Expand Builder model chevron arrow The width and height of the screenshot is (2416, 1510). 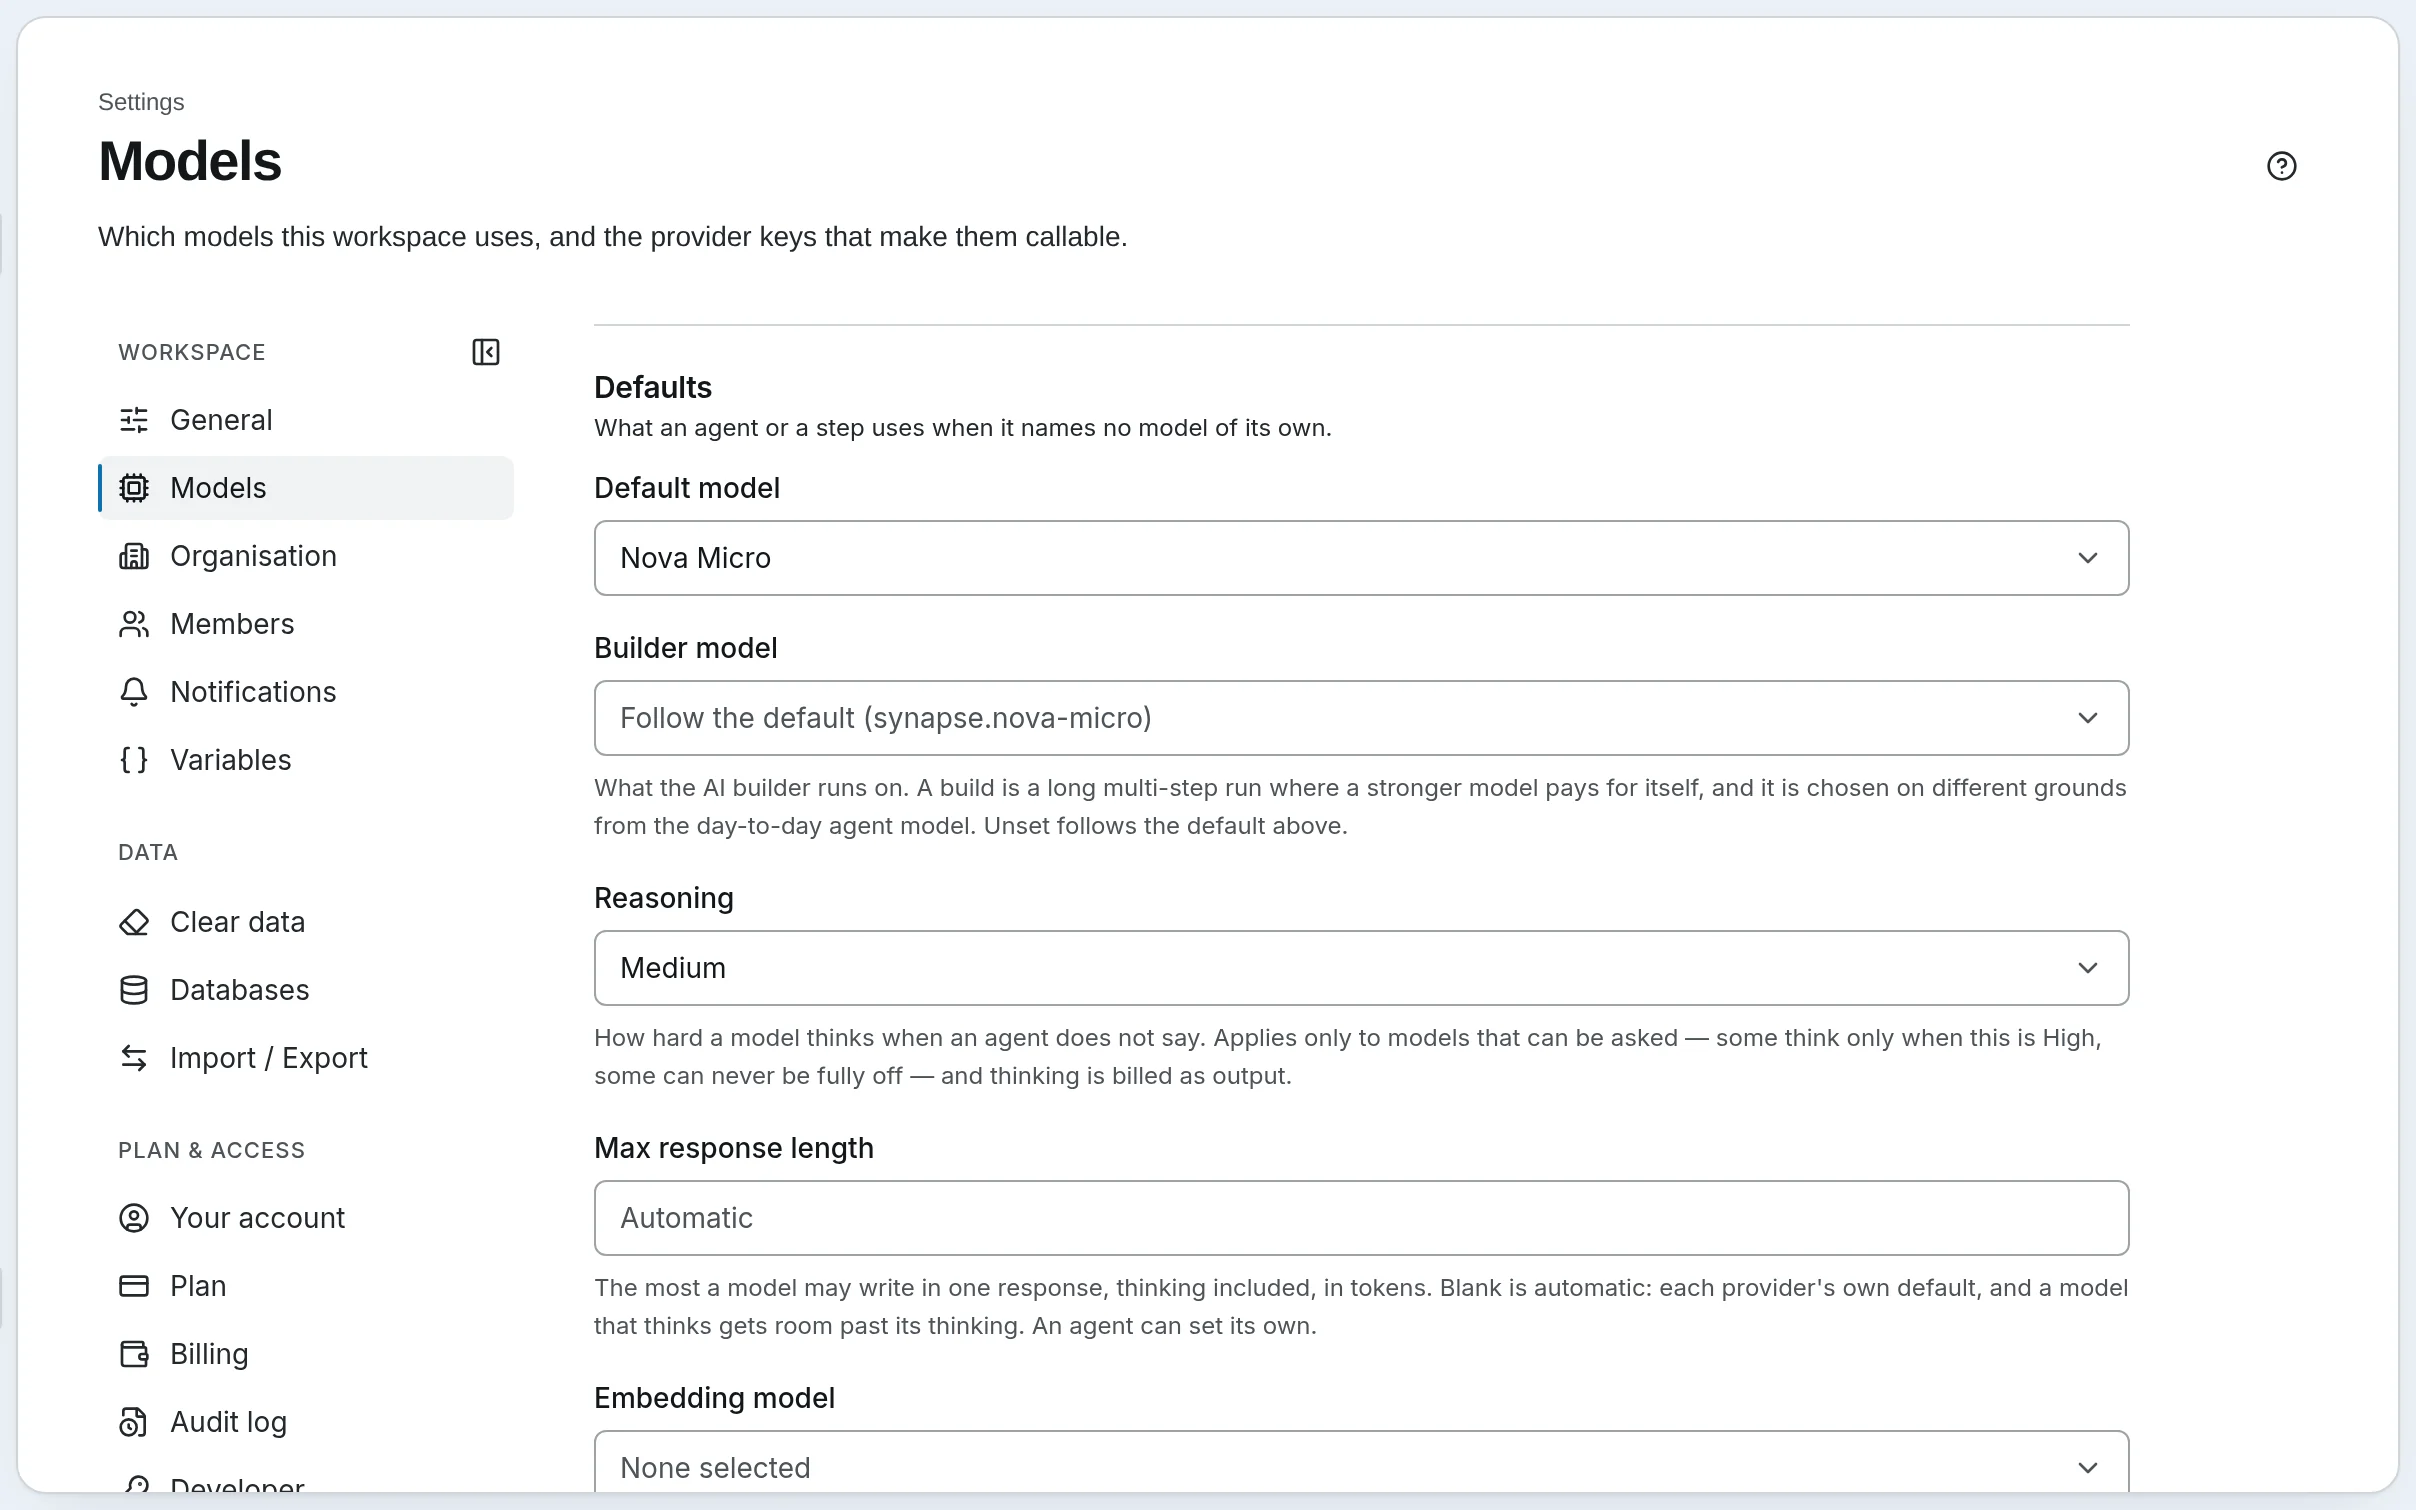(2087, 718)
